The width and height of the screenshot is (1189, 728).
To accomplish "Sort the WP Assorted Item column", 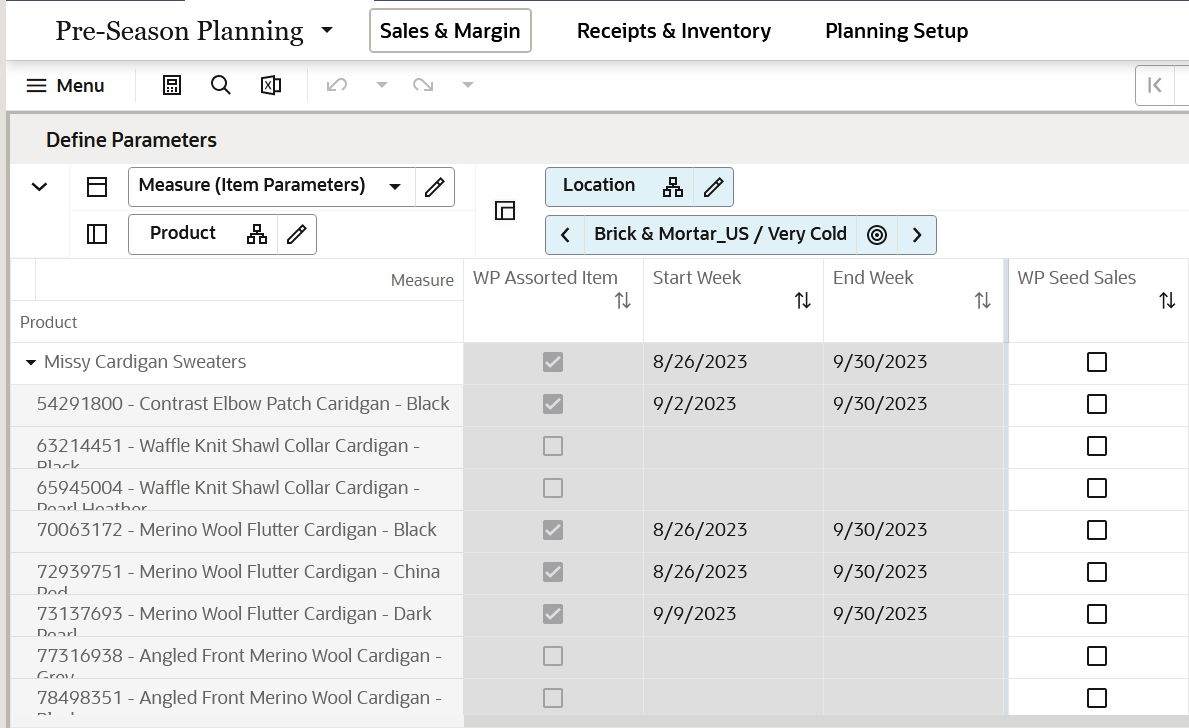I will click(x=623, y=301).
